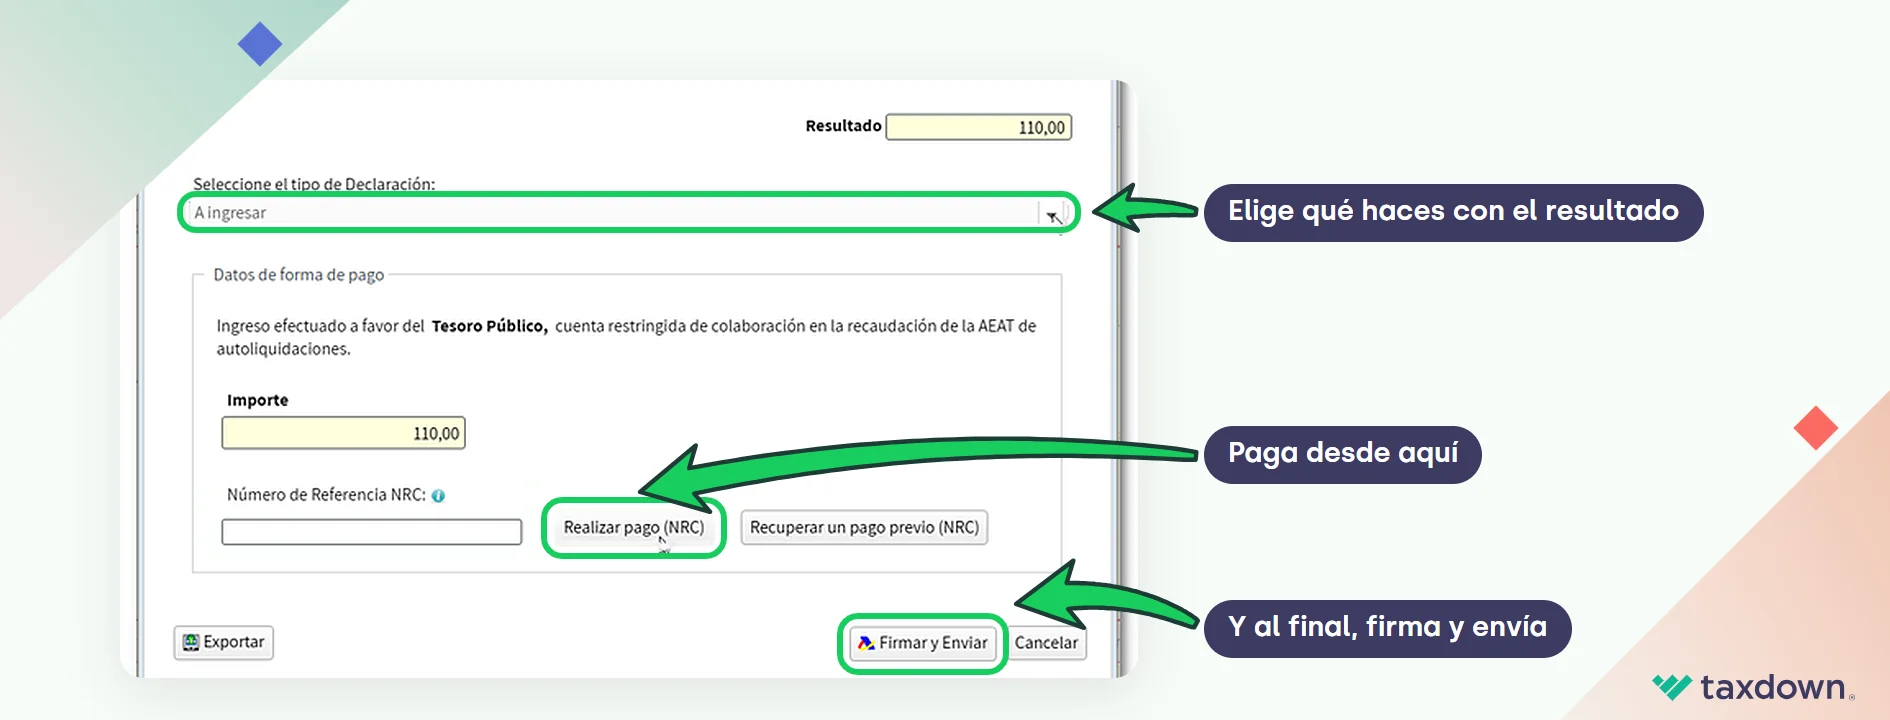Click Recuperar un pago previo (NRC)
The height and width of the screenshot is (720, 1890).
tap(864, 527)
